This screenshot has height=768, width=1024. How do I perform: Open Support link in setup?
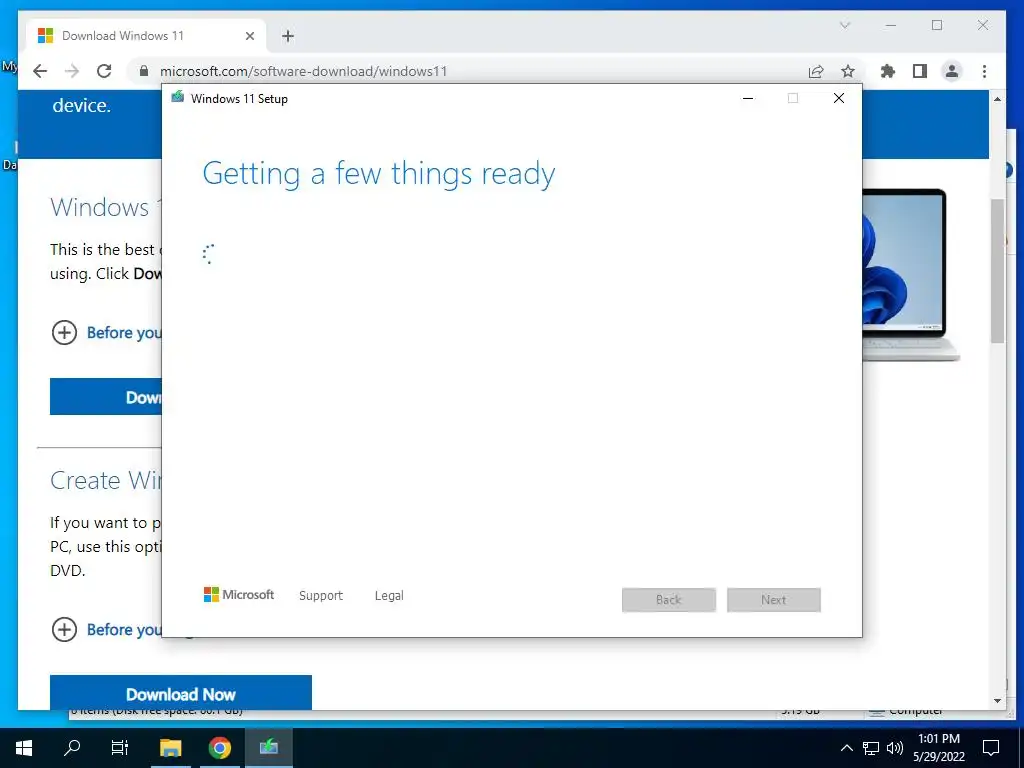(x=321, y=596)
